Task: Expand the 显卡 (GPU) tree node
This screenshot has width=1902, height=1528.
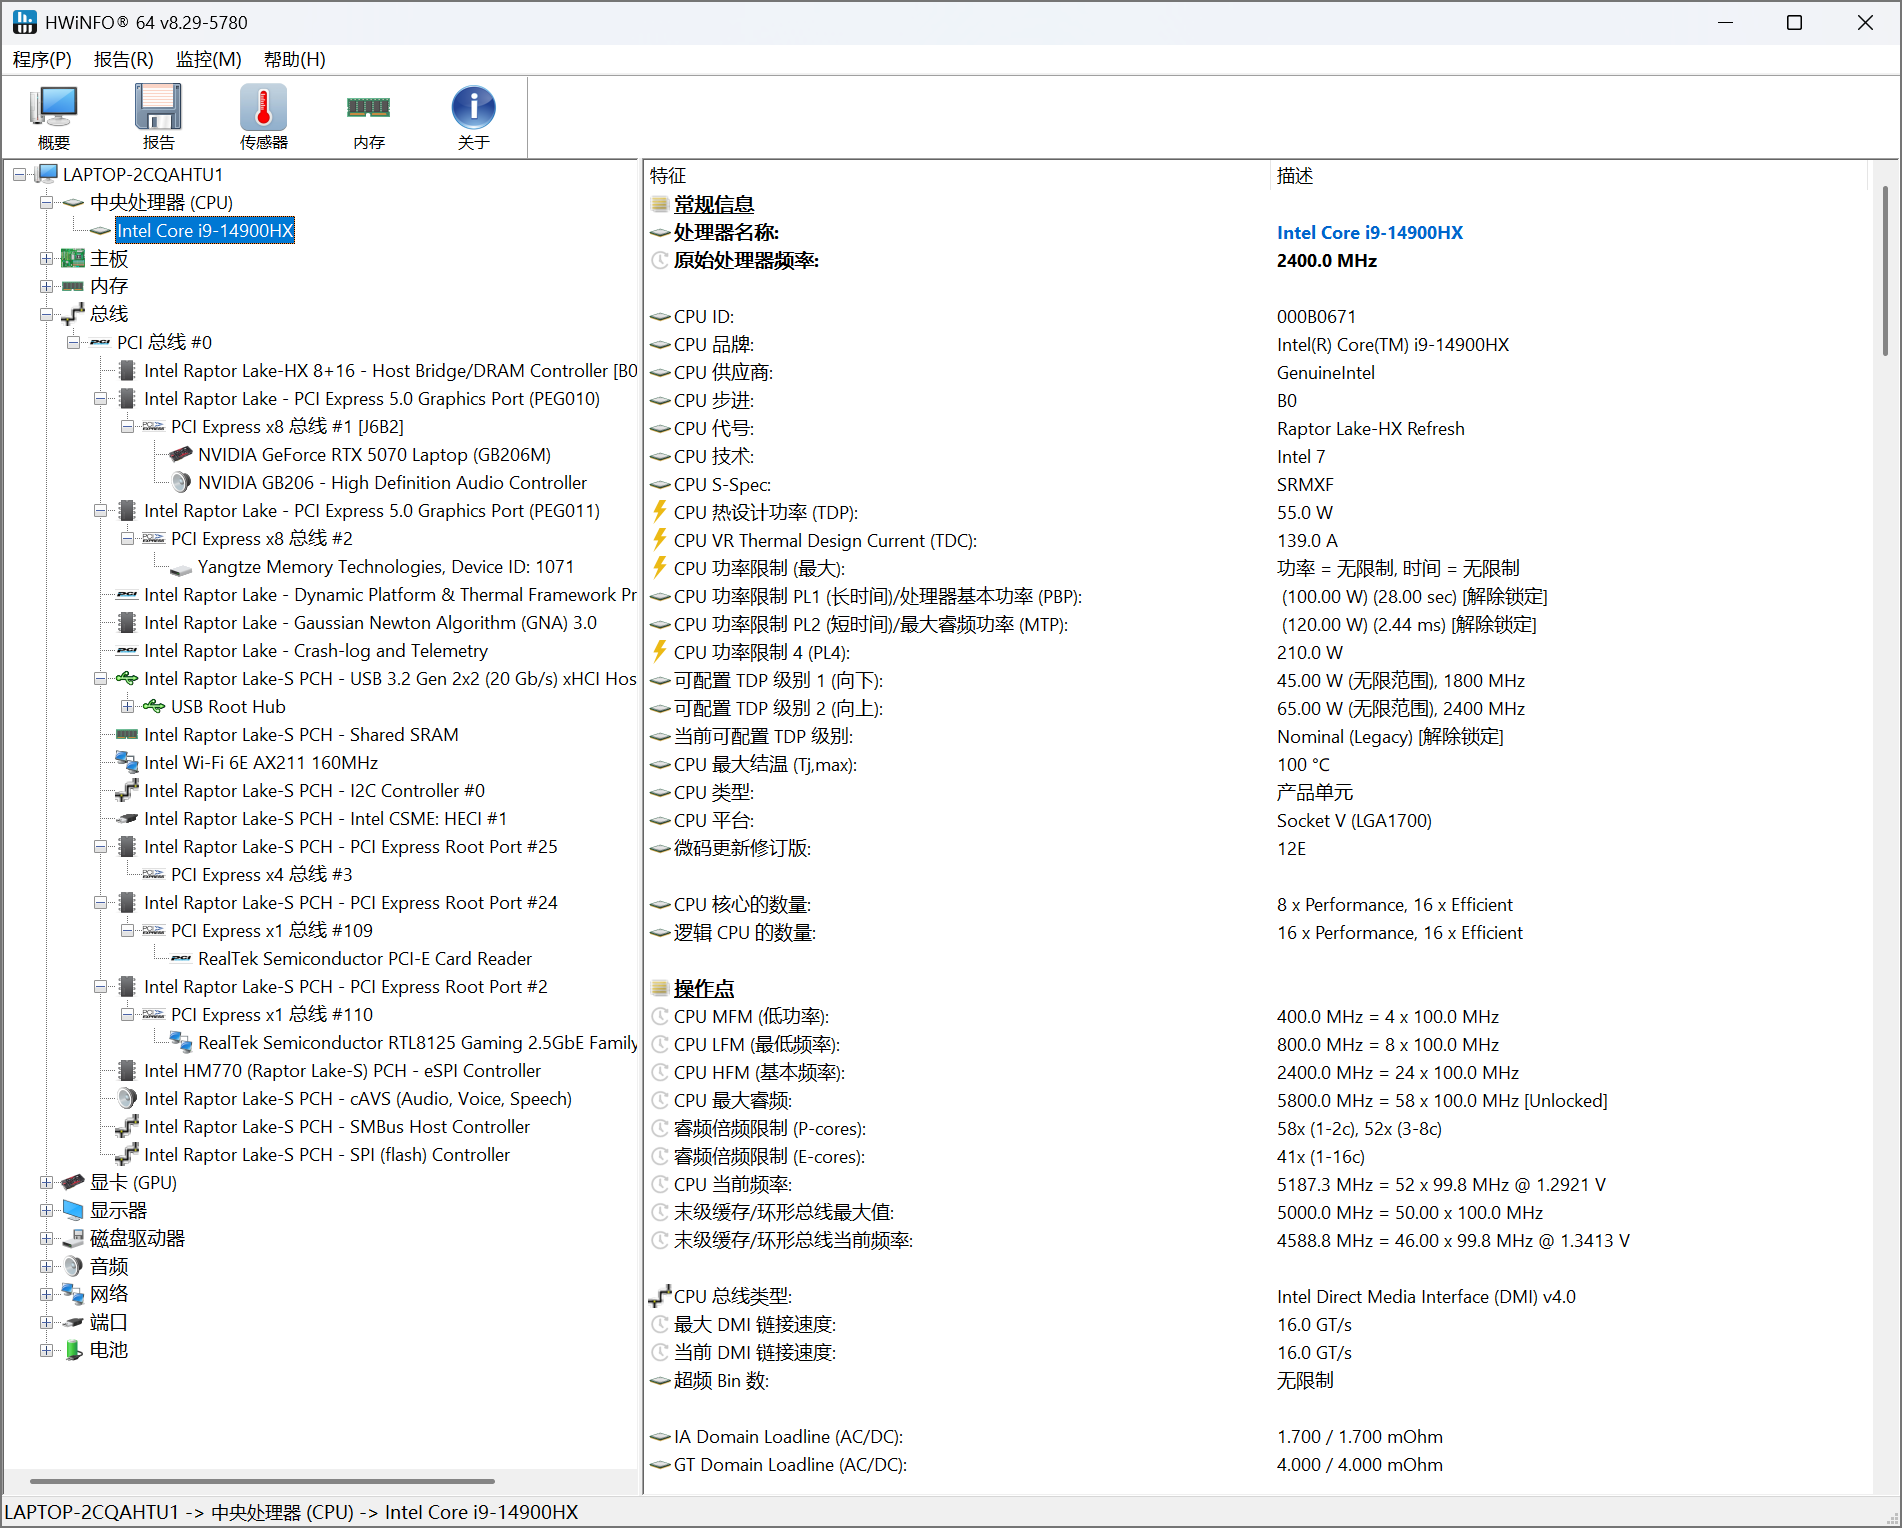Action: coord(47,1183)
